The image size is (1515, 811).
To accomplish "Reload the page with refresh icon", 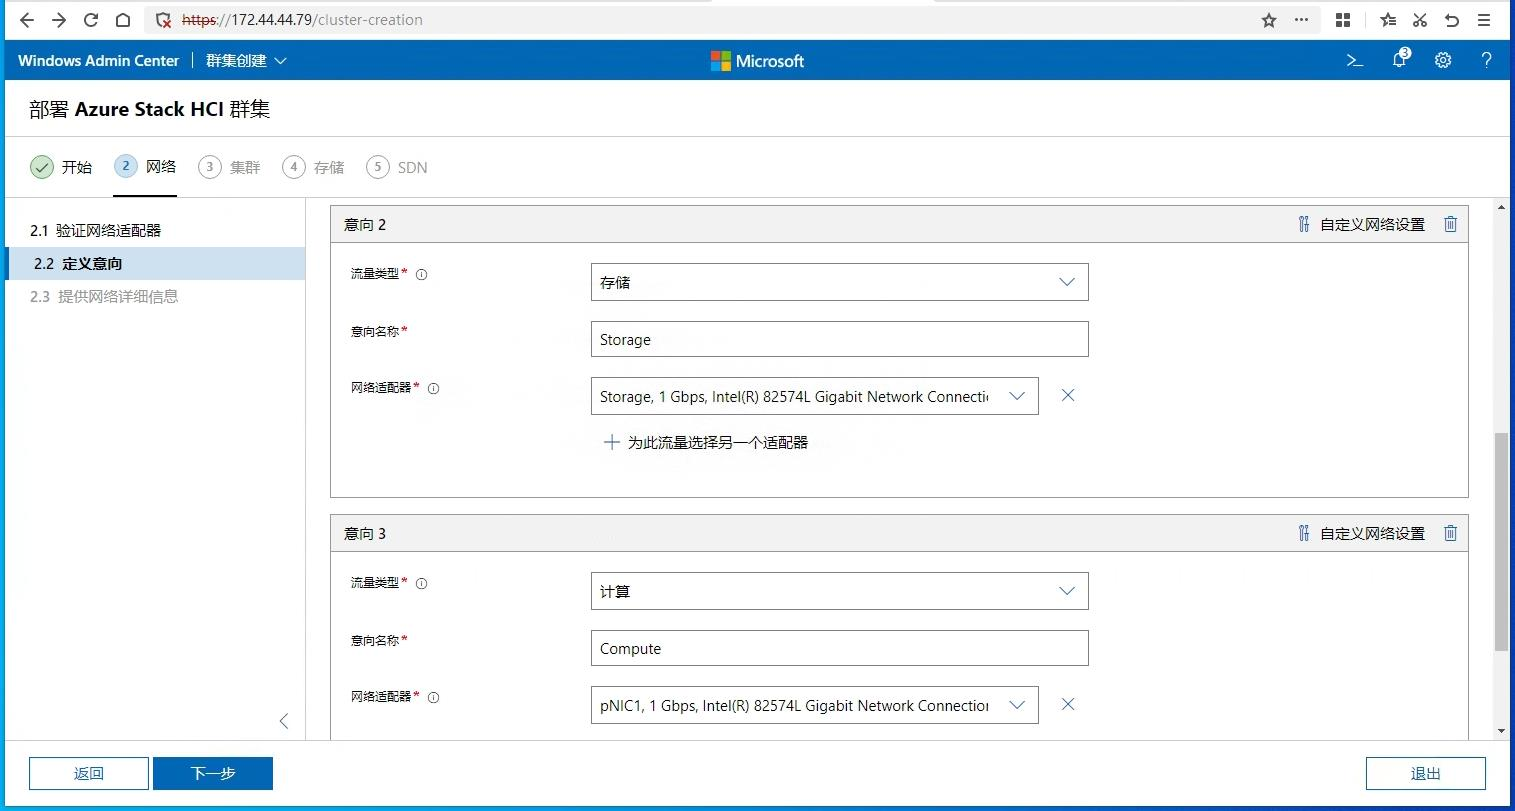I will [x=91, y=20].
